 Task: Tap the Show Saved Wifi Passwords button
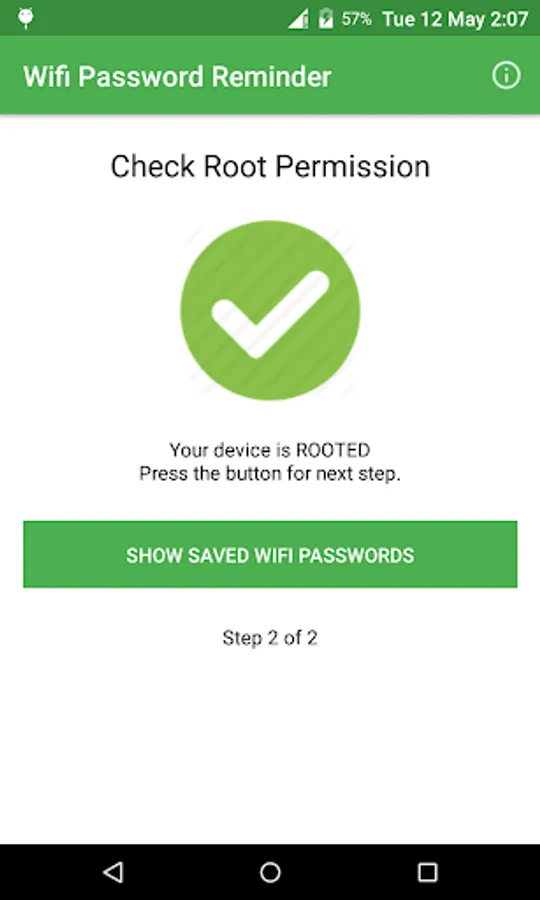pos(270,554)
